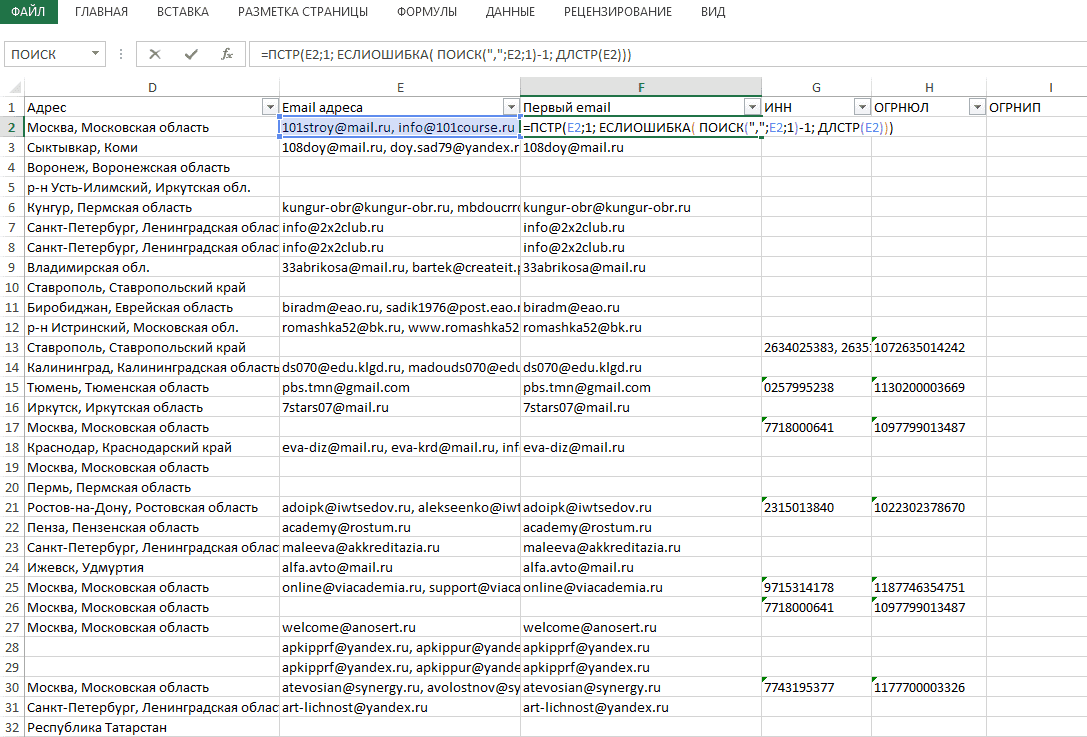This screenshot has width=1087, height=737.
Task: Select maleeva@akkreditazia.ru in Email адреса column
Action: pyautogui.click(x=400, y=548)
